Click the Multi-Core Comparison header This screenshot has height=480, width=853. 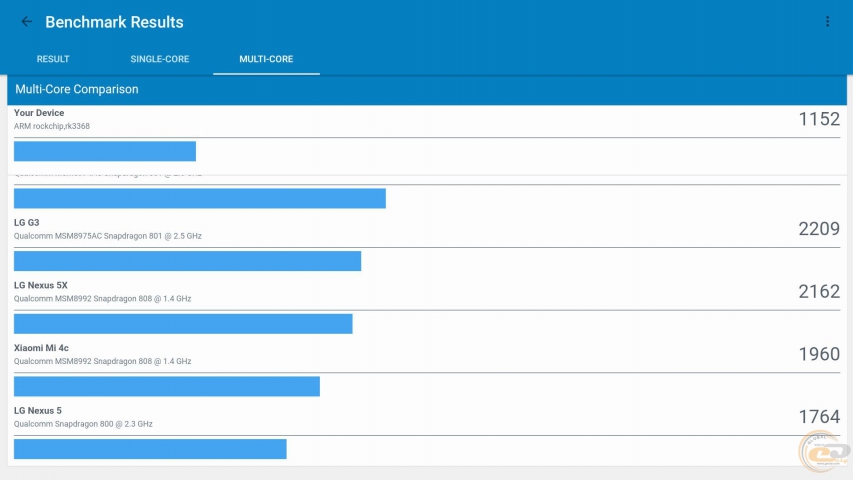pyautogui.click(x=77, y=89)
